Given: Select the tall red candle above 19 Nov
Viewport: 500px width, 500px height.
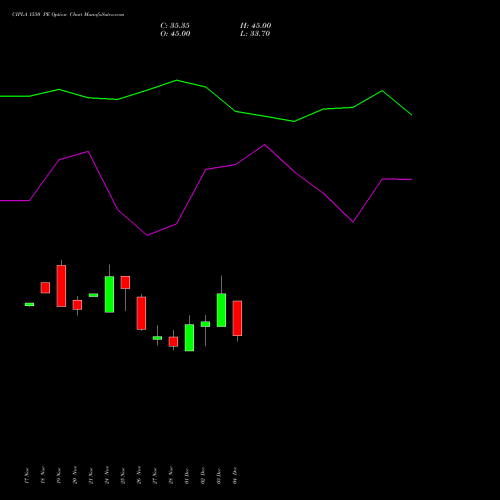Looking at the screenshot, I should click(x=61, y=286).
